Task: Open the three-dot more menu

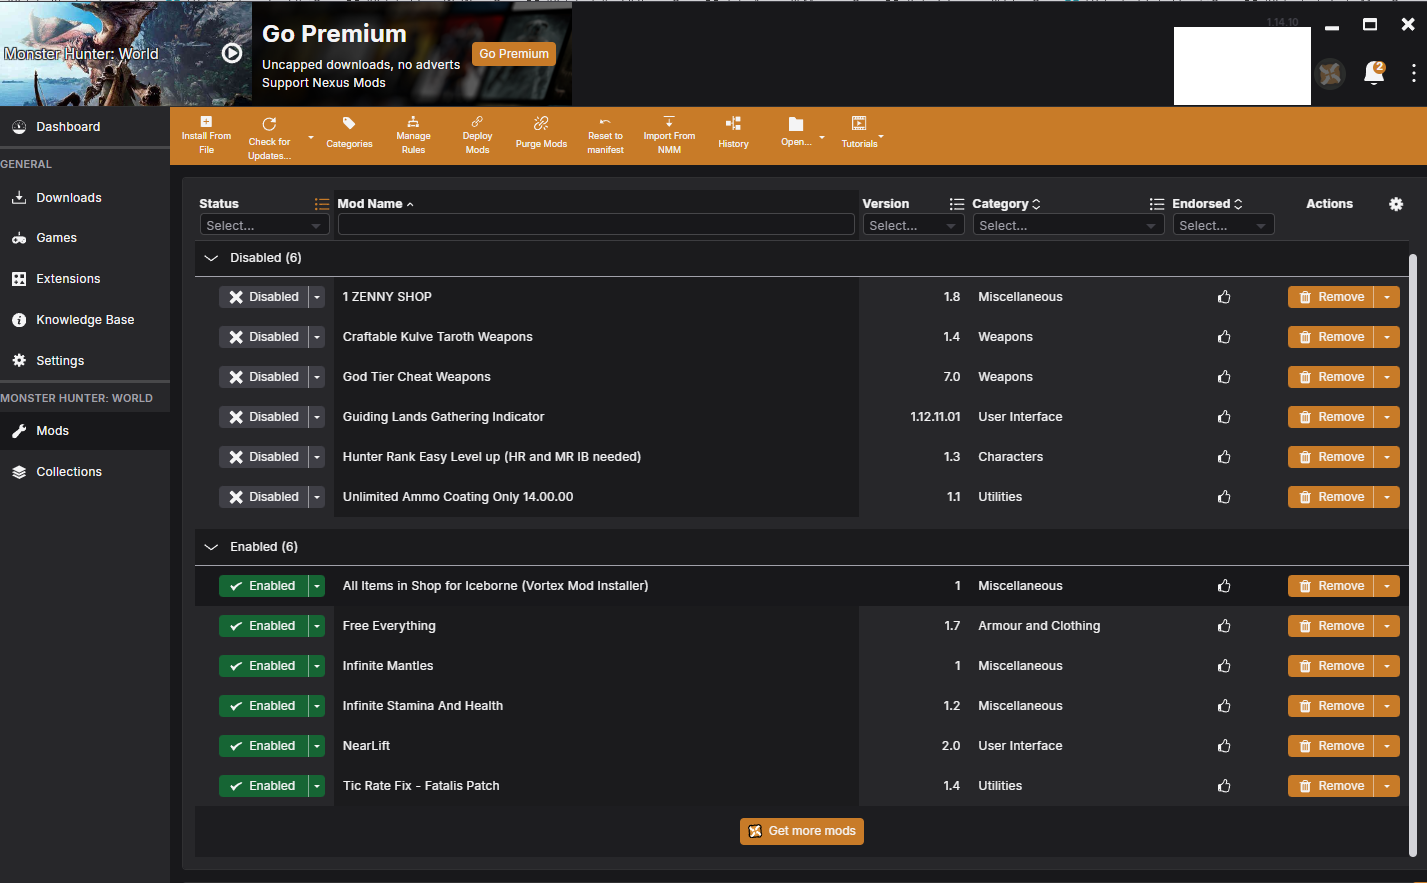Action: click(1413, 73)
